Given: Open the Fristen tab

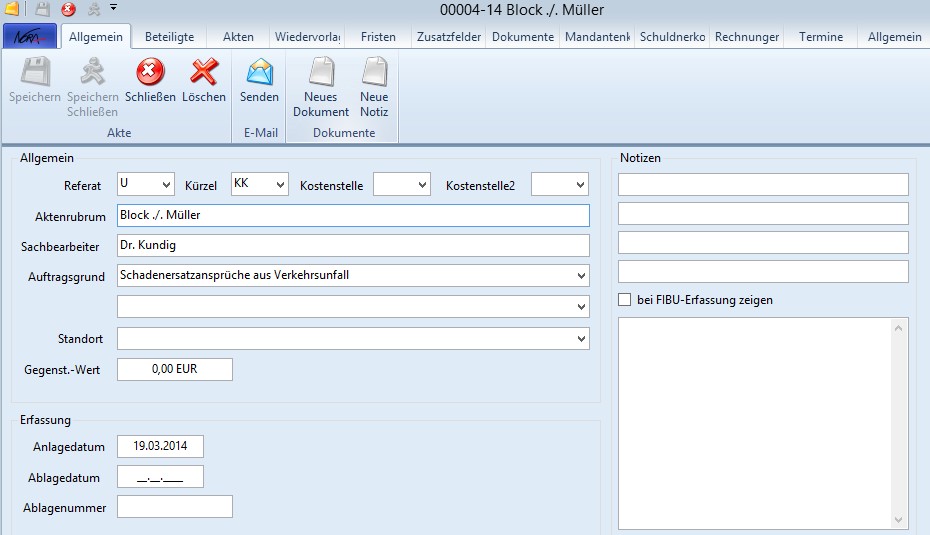Looking at the screenshot, I should coord(378,37).
